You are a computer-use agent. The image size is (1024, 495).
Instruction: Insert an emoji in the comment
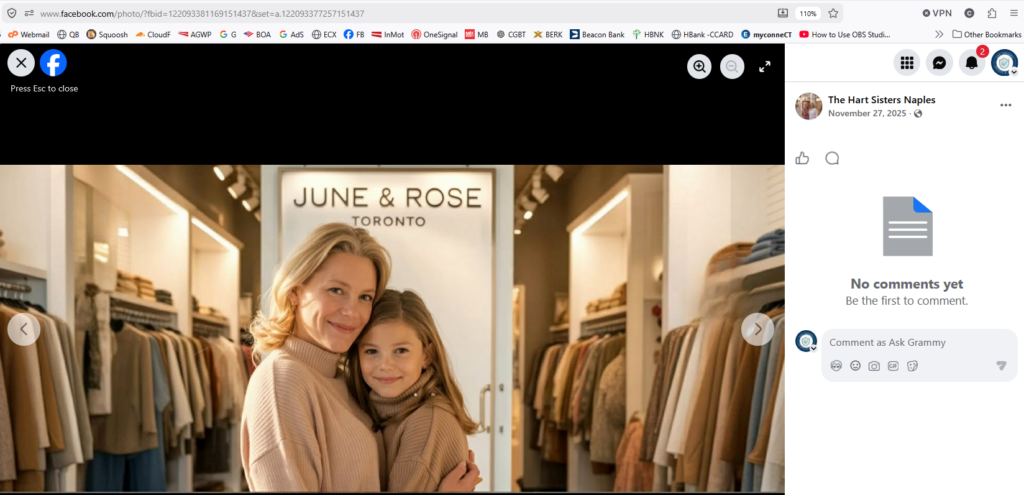click(856, 366)
